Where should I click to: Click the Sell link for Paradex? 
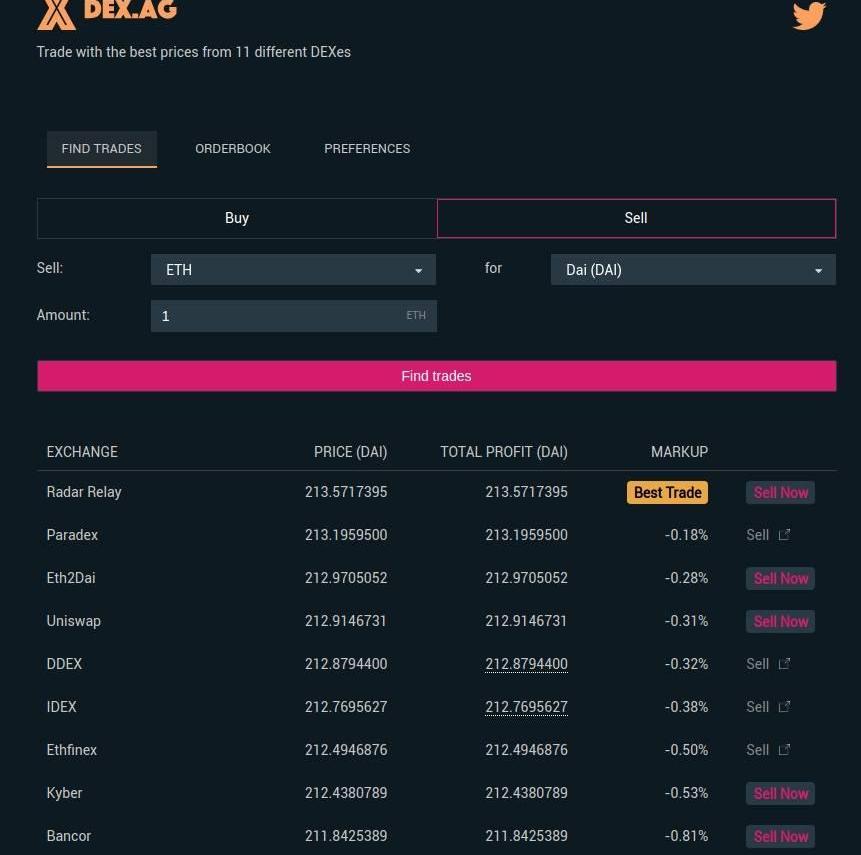(x=757, y=535)
